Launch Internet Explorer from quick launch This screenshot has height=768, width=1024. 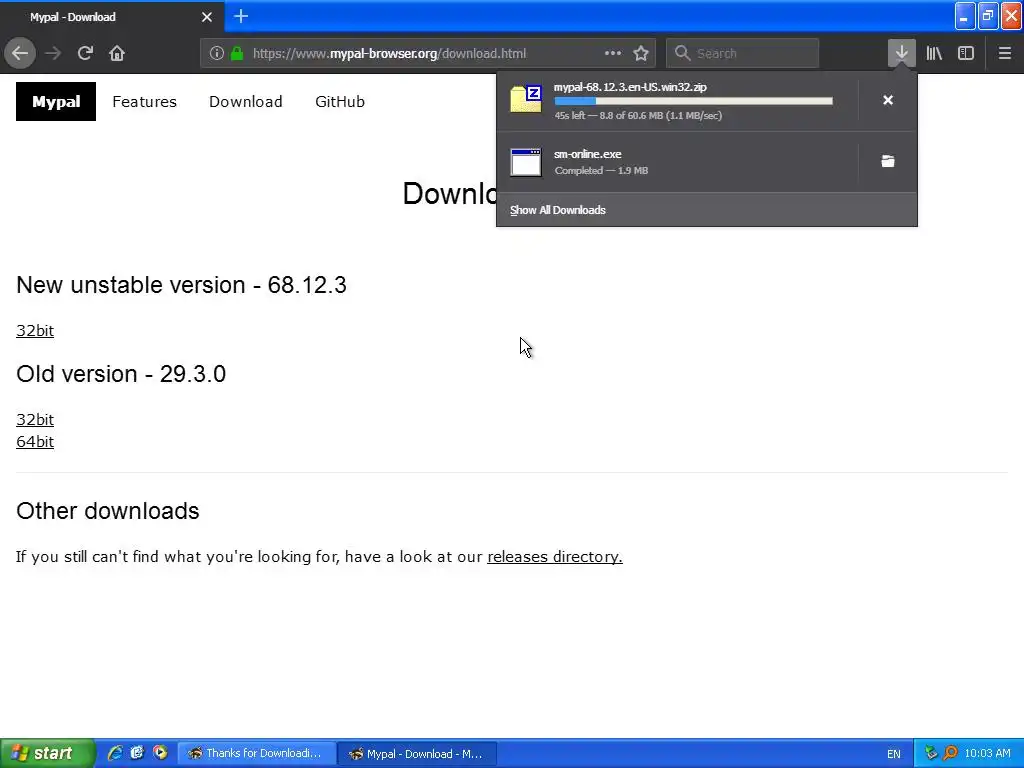tap(115, 753)
